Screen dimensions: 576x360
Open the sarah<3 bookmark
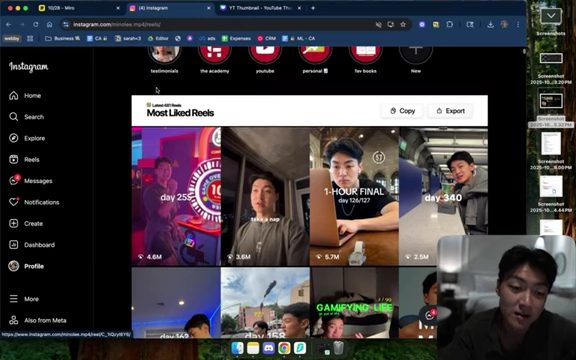(x=128, y=38)
